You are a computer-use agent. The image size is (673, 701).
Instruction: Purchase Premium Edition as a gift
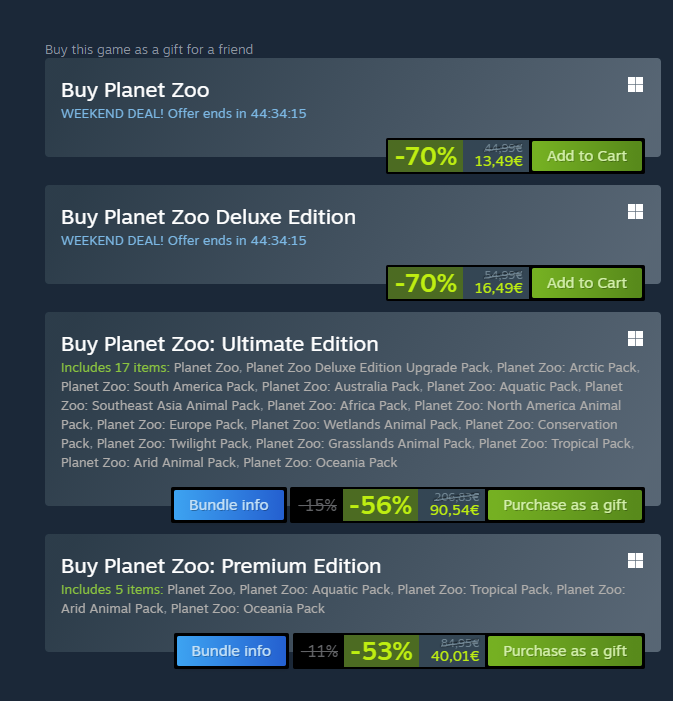click(x=565, y=651)
